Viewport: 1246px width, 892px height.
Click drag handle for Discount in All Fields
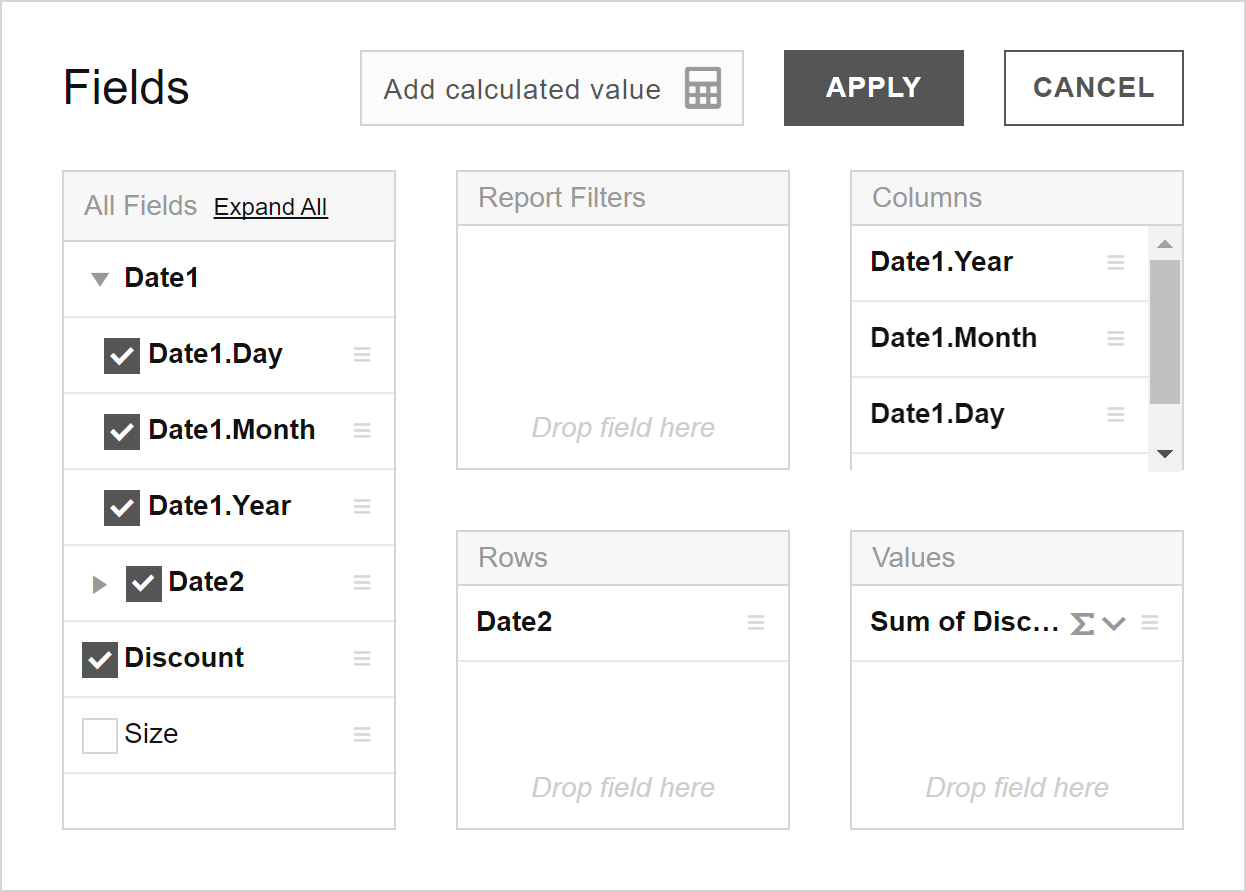pyautogui.click(x=362, y=659)
